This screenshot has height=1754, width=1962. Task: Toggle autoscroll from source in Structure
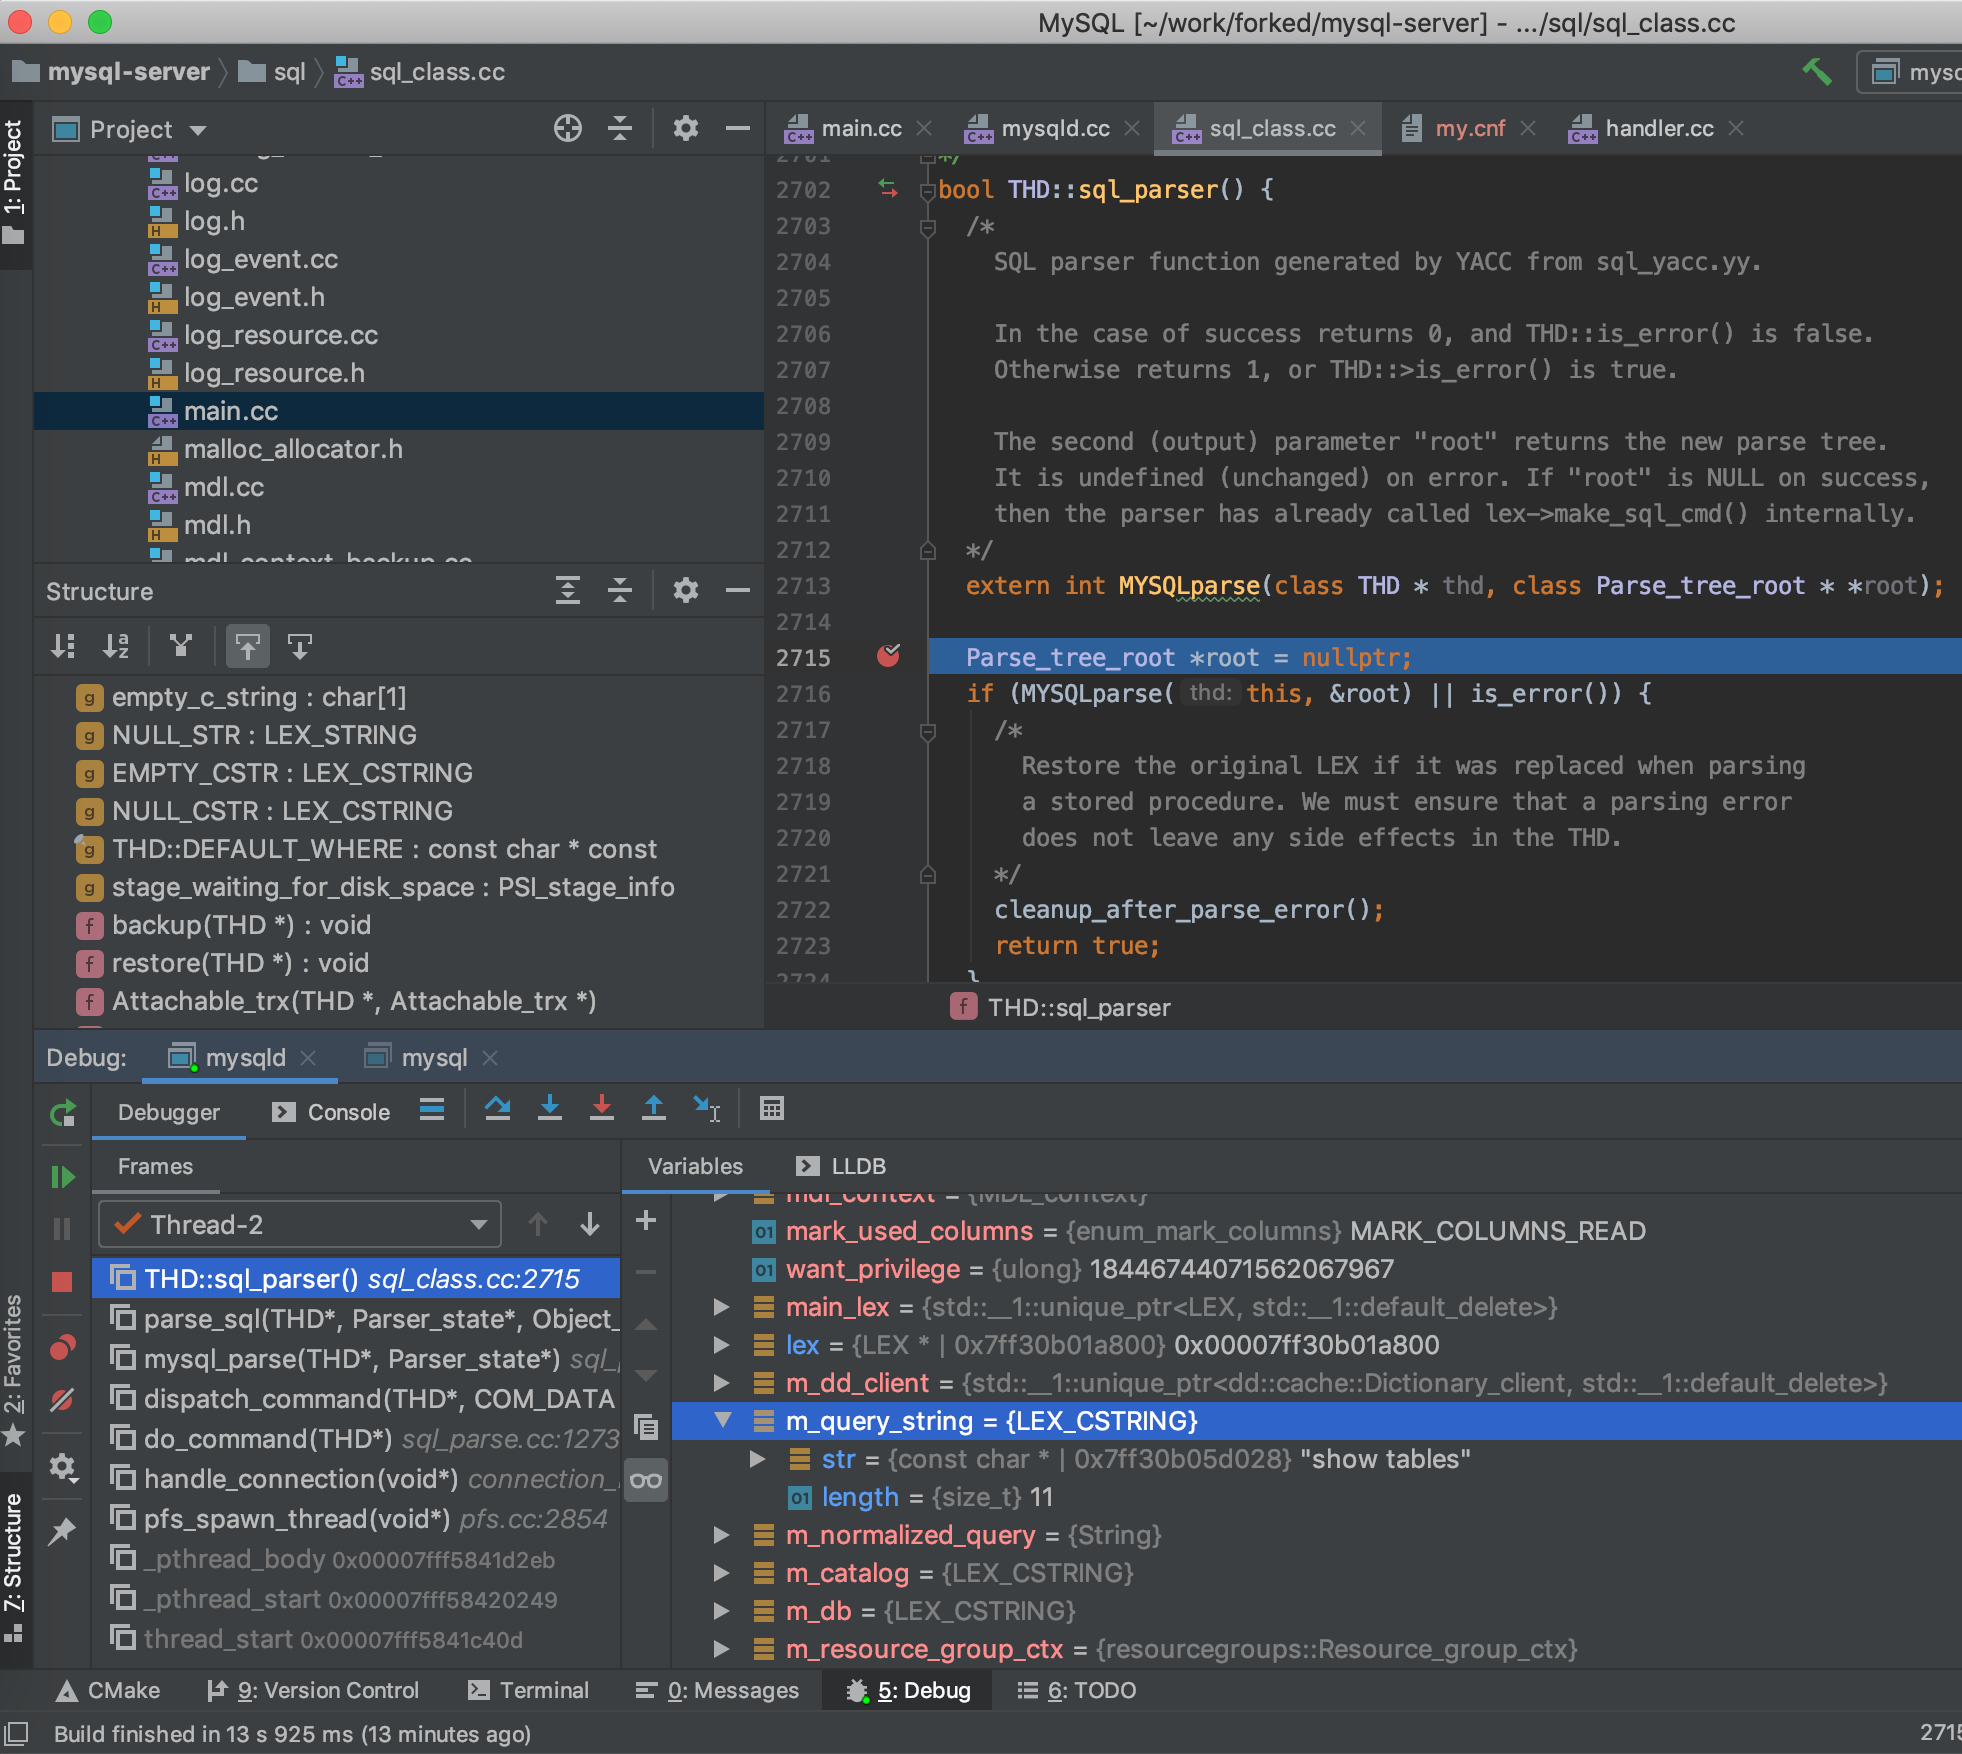300,646
